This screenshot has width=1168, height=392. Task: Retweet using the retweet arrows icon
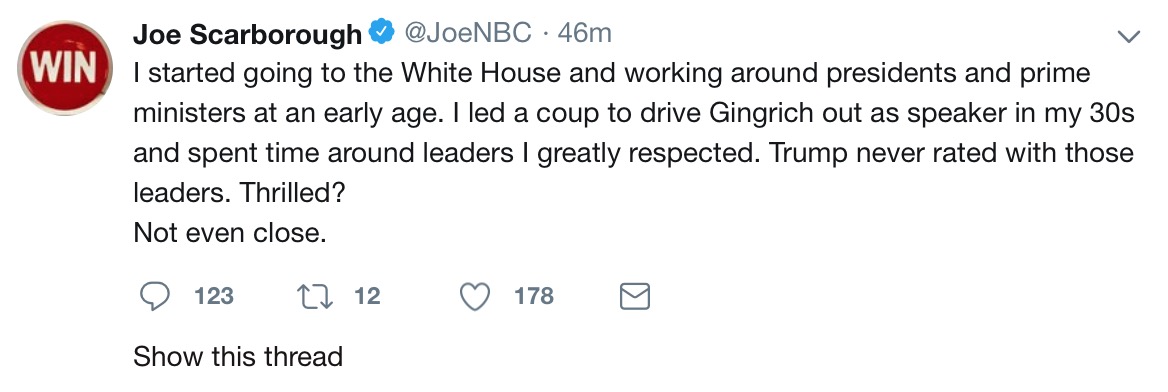pyautogui.click(x=315, y=297)
